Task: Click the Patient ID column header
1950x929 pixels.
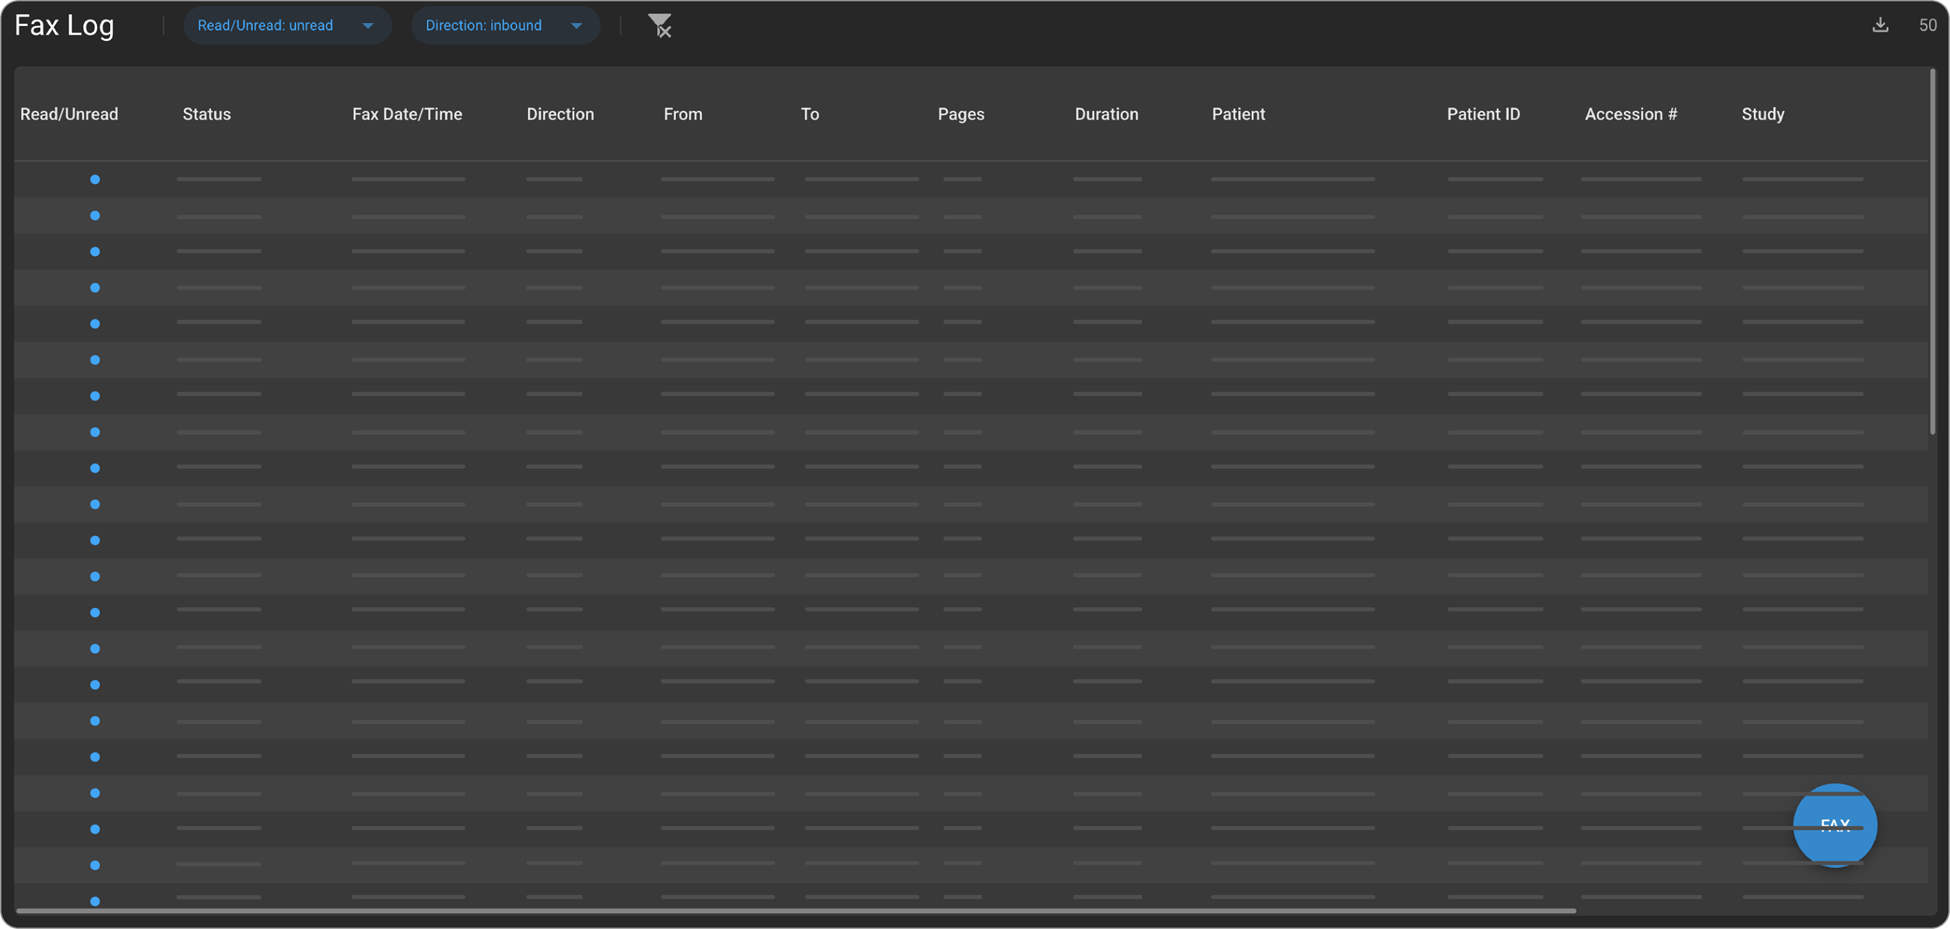Action: 1483,114
